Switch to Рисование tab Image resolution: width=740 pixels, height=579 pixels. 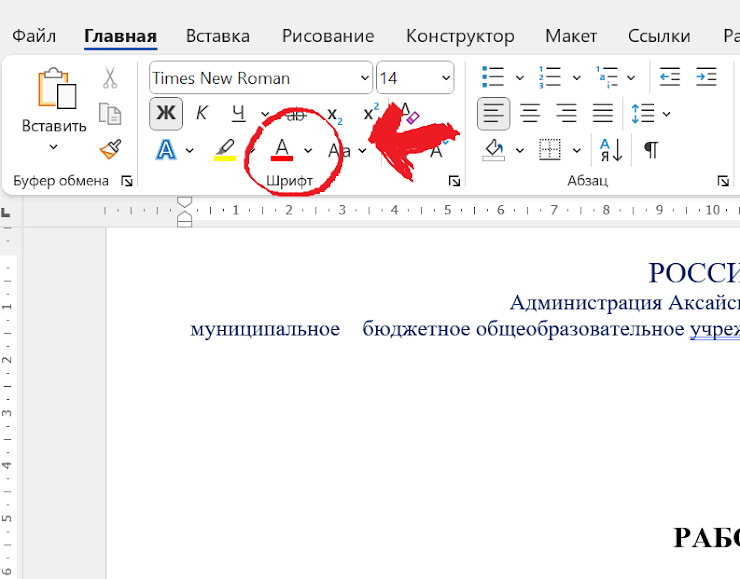coord(328,36)
